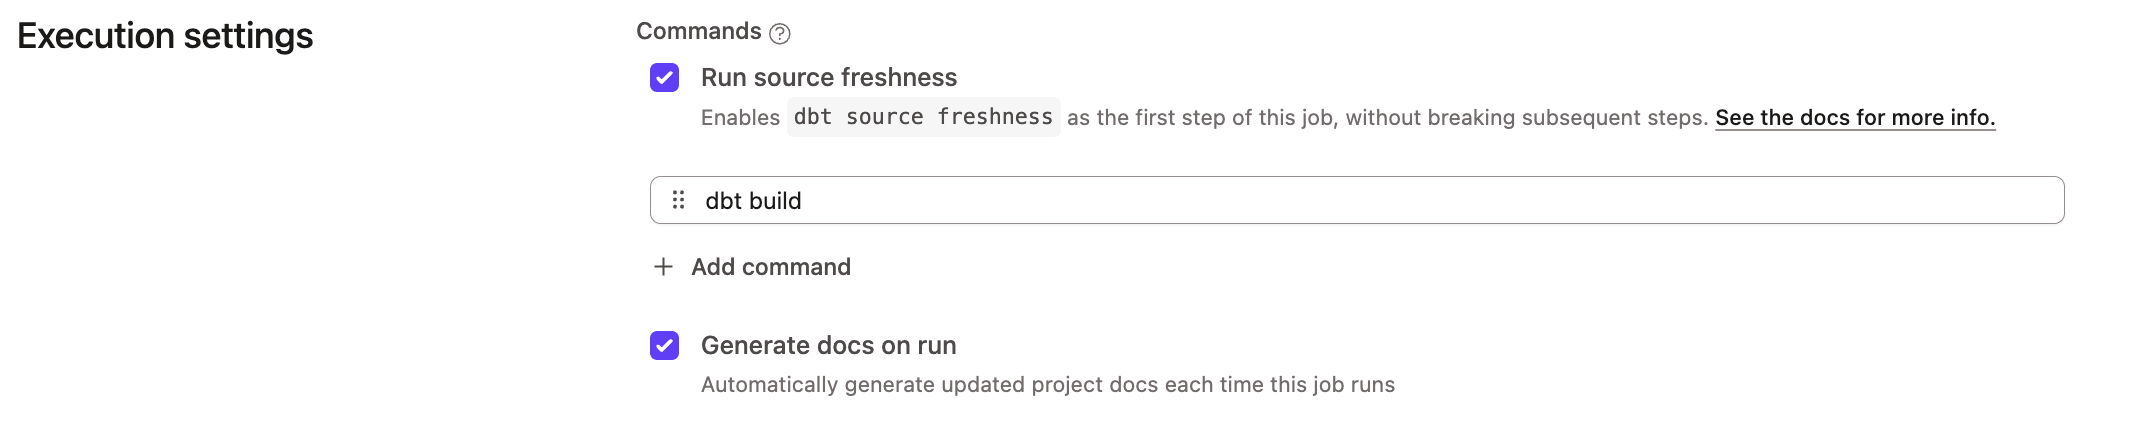Click the plus icon beside Add command
Screen dimensions: 2138x428
coord(663,267)
